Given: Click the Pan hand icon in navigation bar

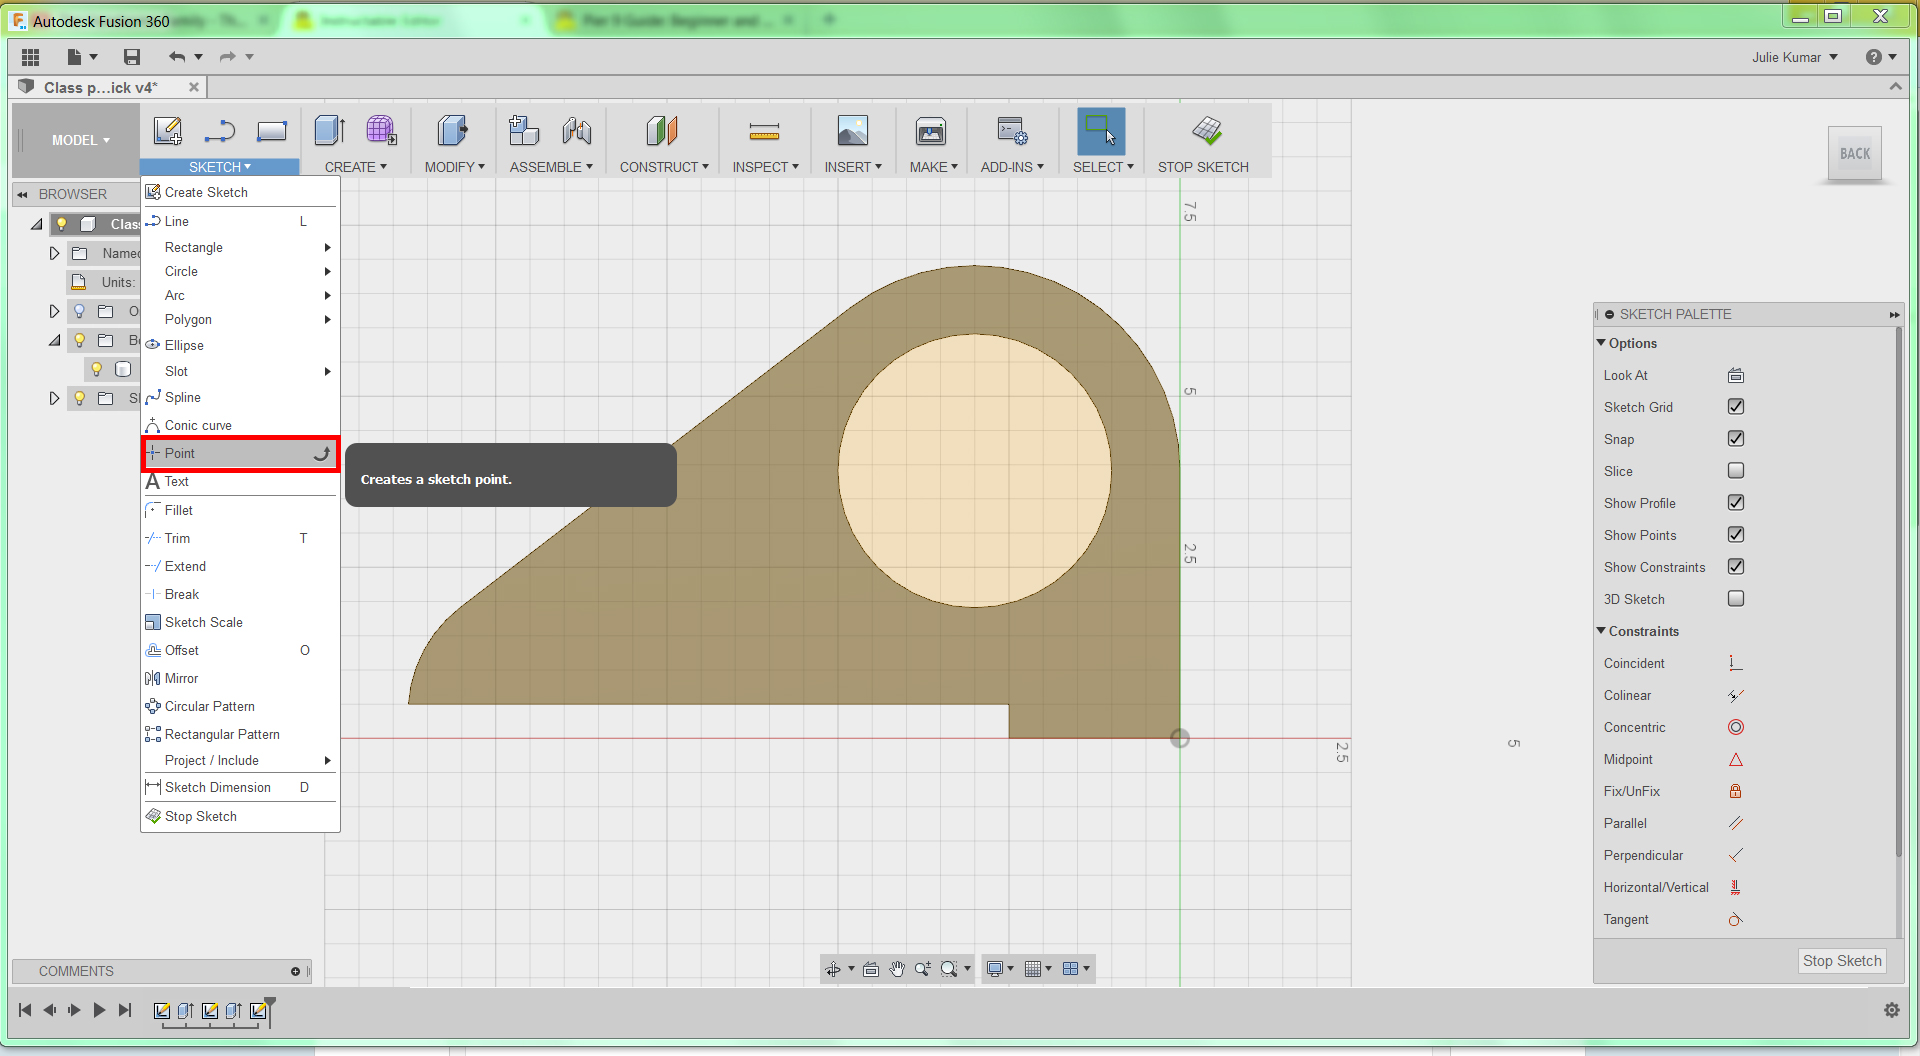Looking at the screenshot, I should point(897,968).
